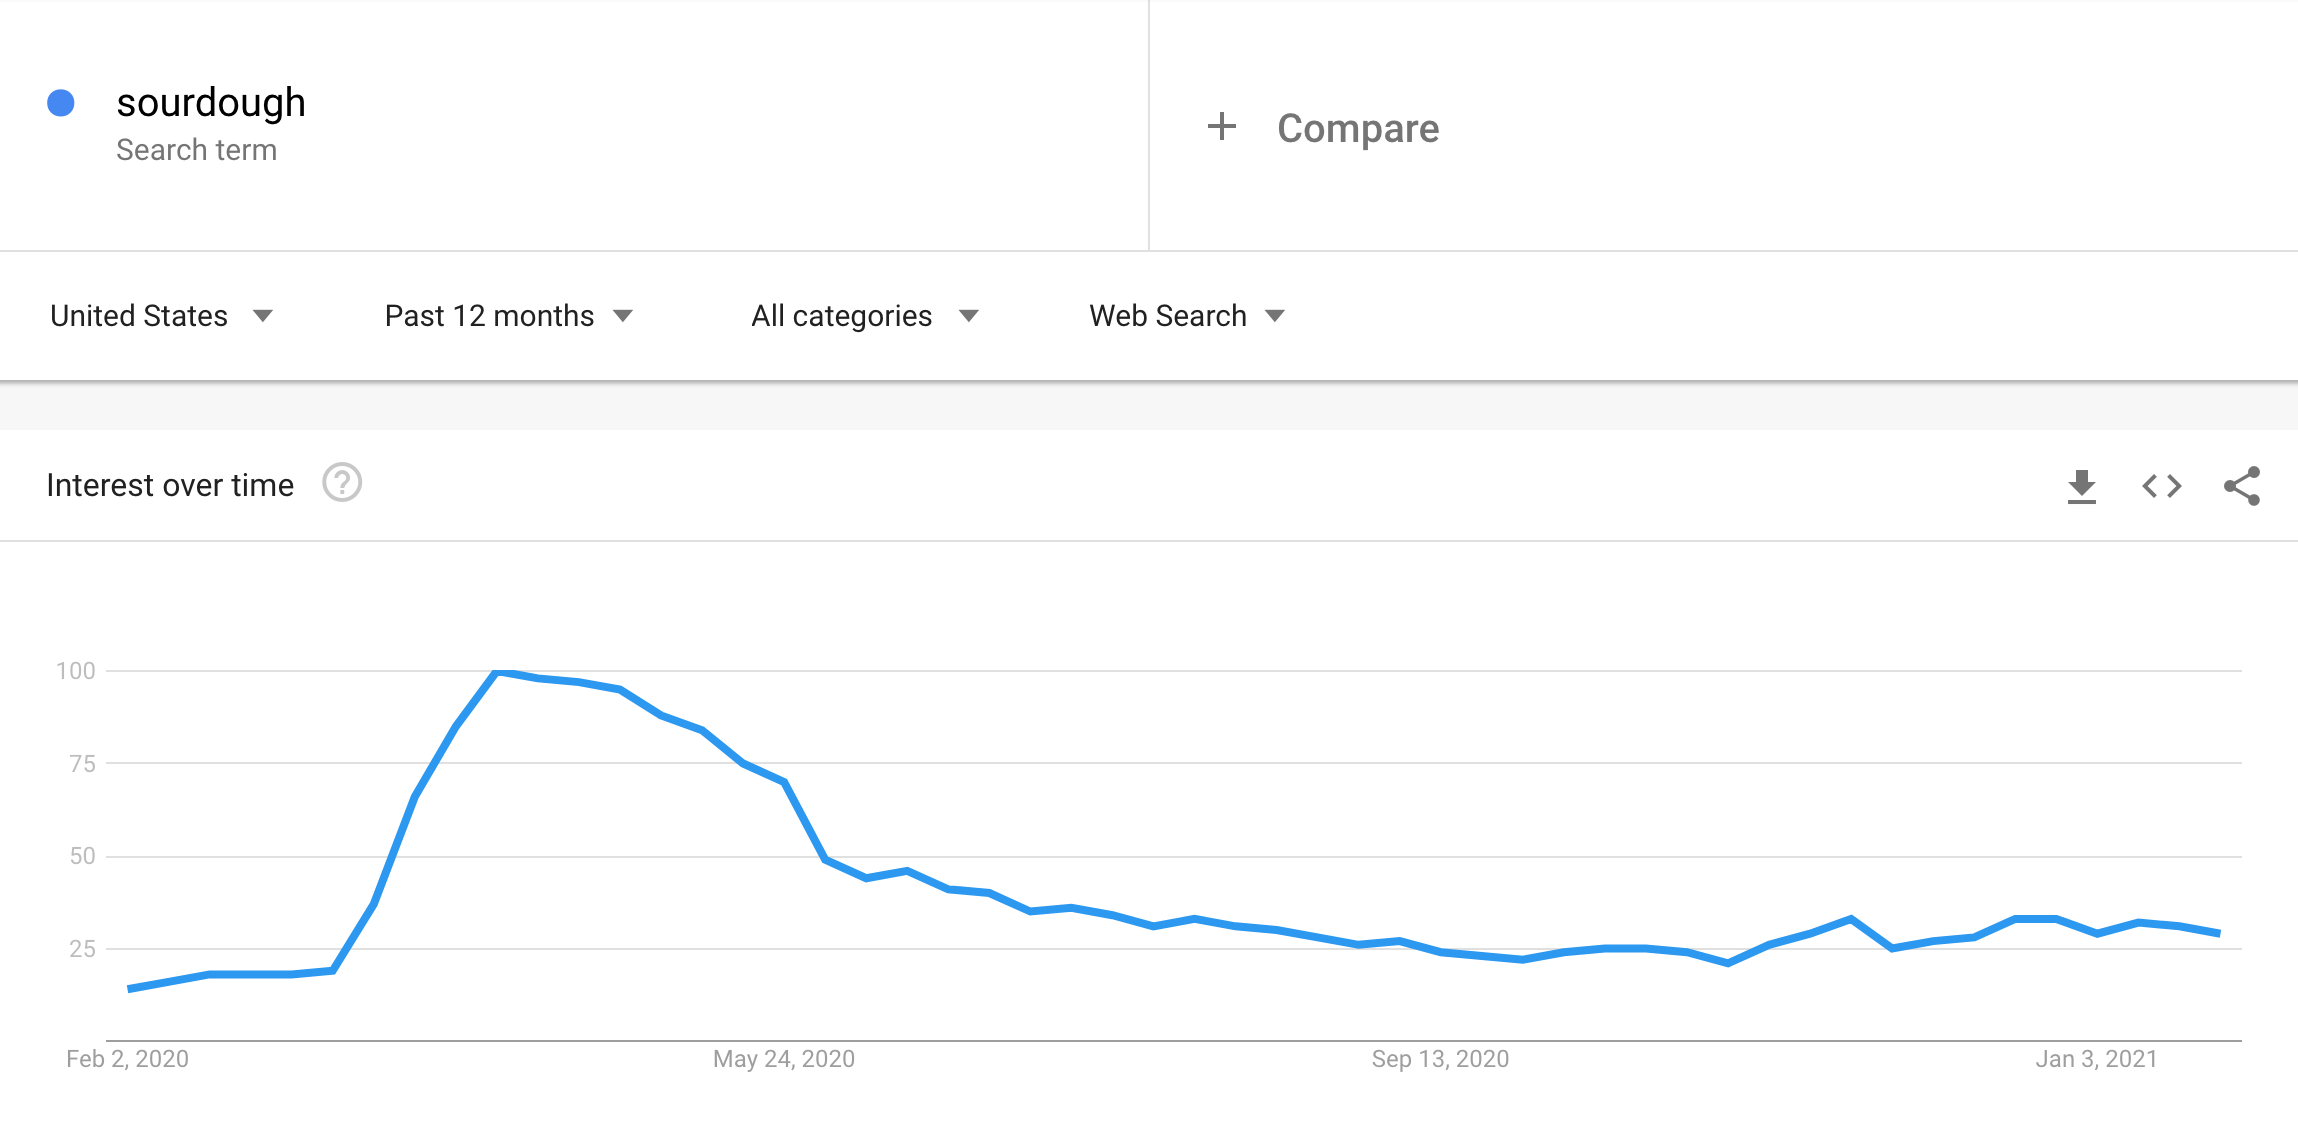The height and width of the screenshot is (1134, 2298).
Task: Open the Past 12 months dropdown
Action: 509,316
